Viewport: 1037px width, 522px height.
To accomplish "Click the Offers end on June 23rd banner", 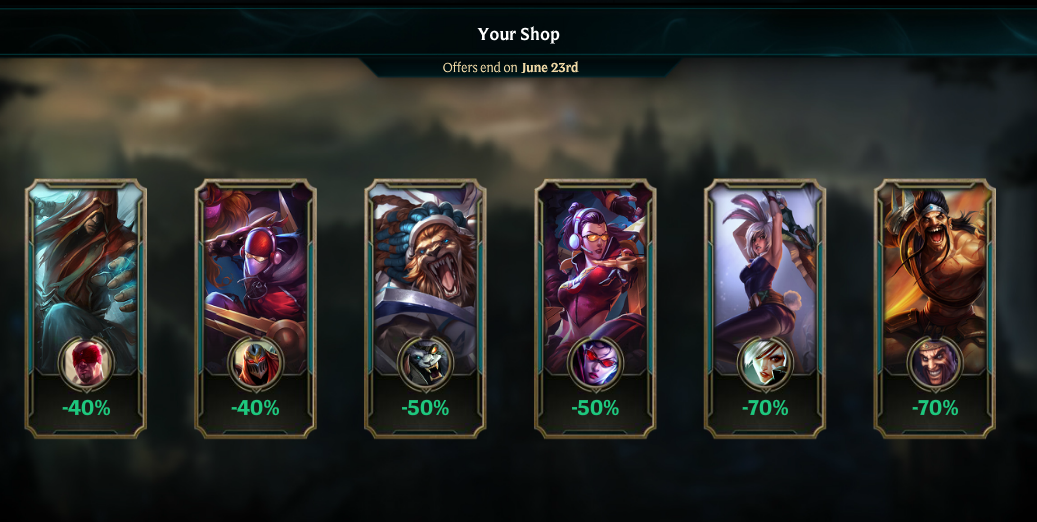I will pyautogui.click(x=511, y=67).
